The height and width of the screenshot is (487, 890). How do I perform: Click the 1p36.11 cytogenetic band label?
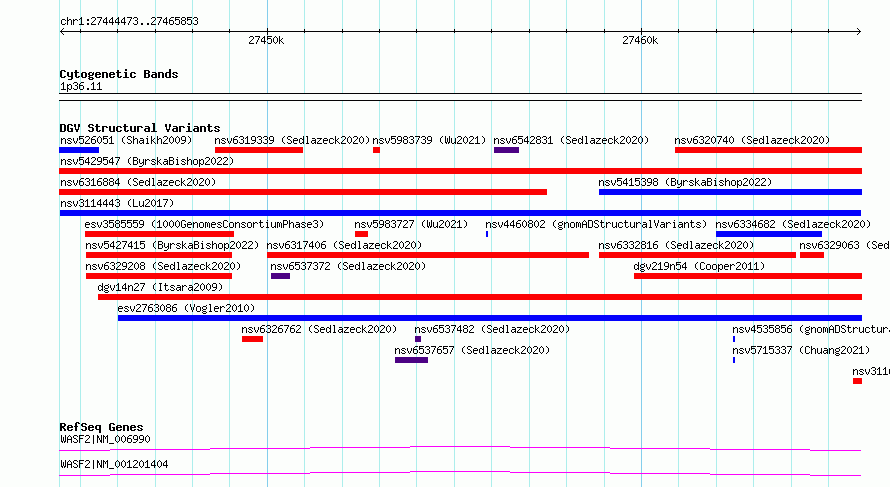[81, 87]
